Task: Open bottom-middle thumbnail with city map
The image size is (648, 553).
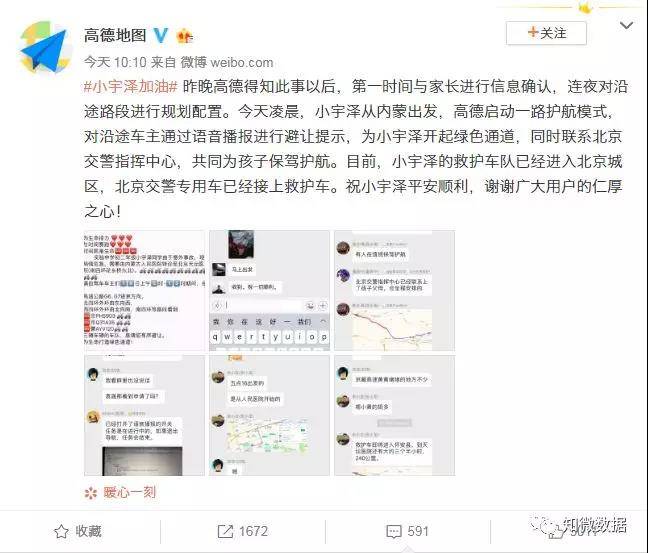Action: pos(269,415)
